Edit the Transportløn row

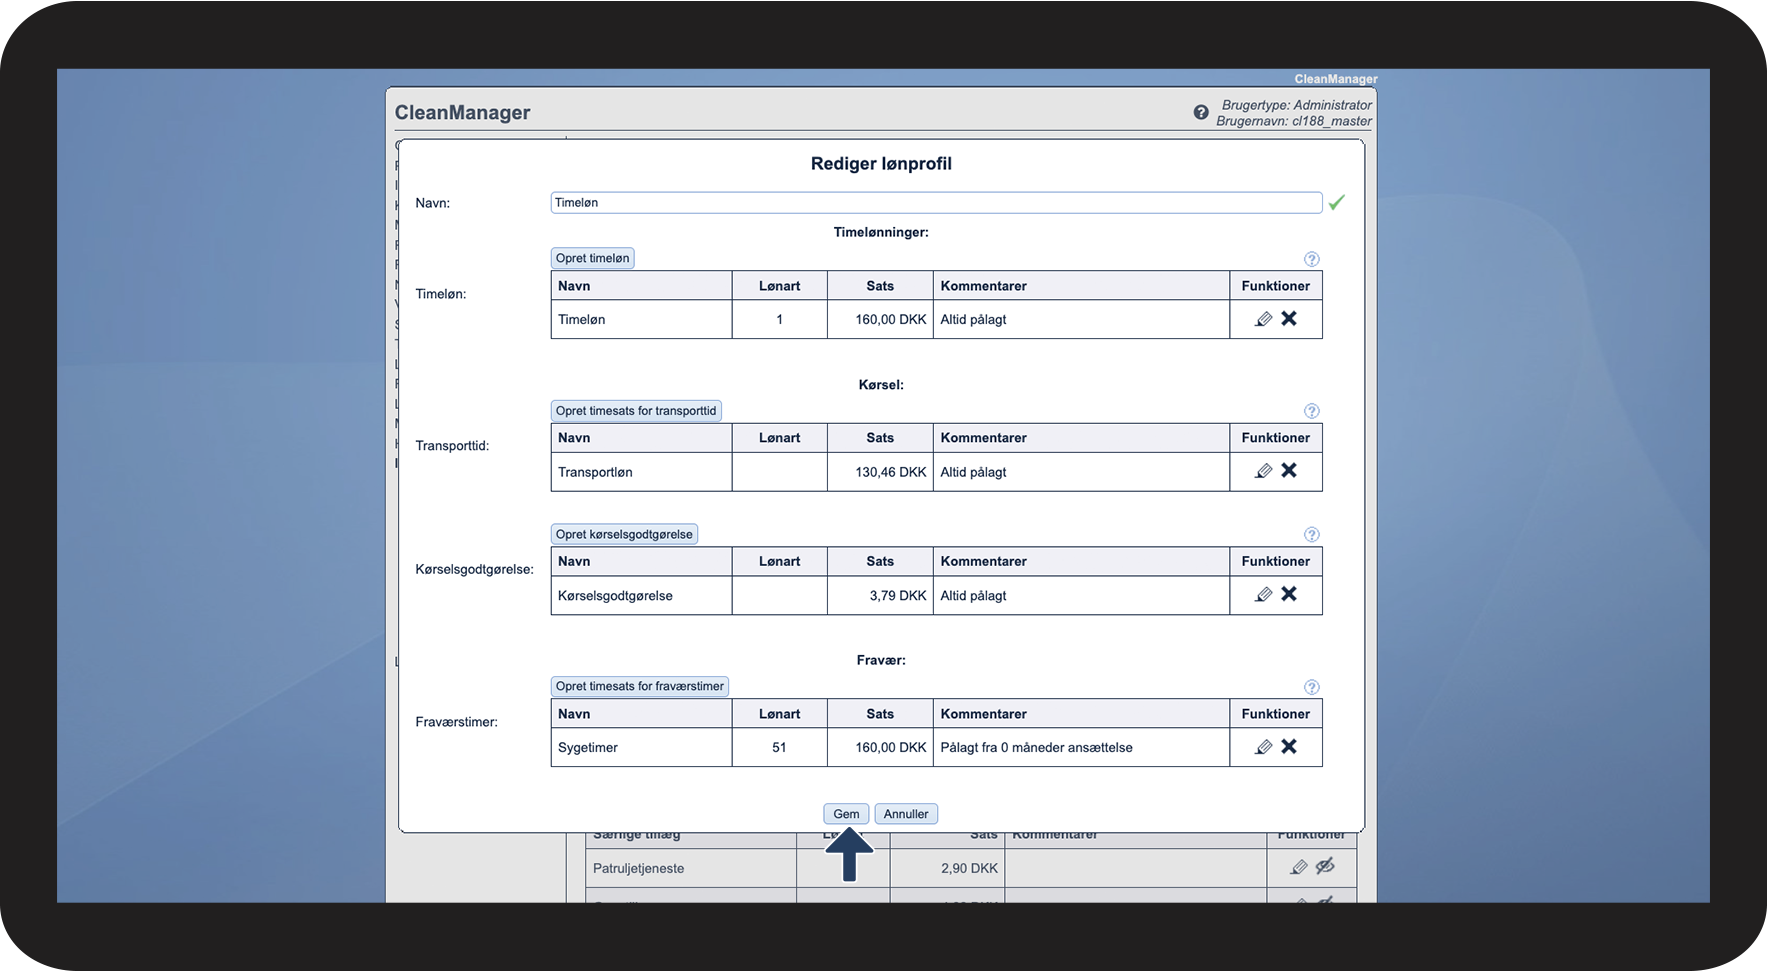[x=1263, y=471]
